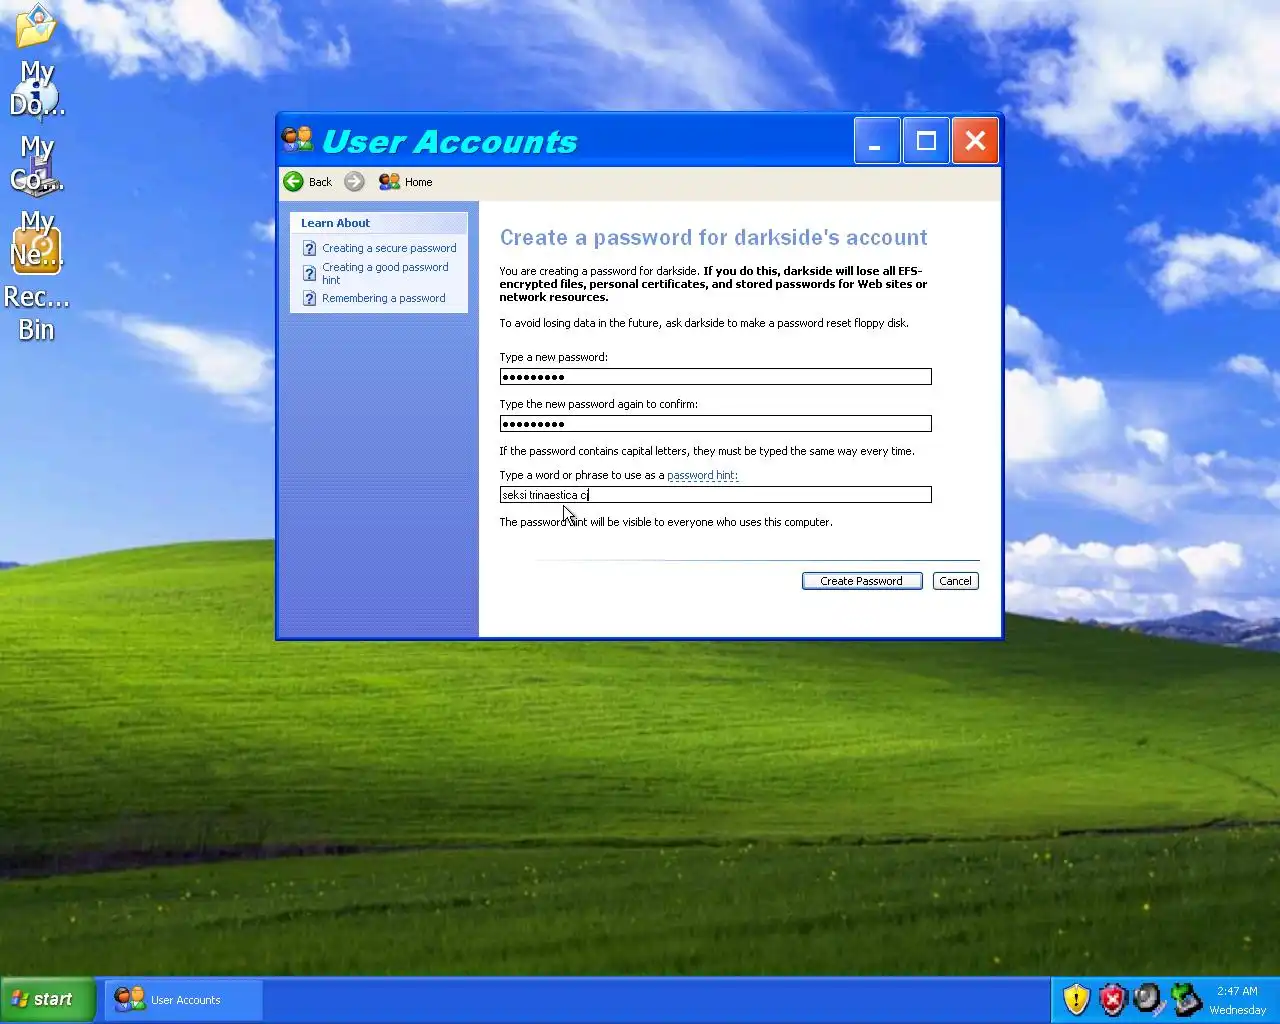The image size is (1280, 1024).
Task: Click the Back label in toolbar
Action: 320,182
